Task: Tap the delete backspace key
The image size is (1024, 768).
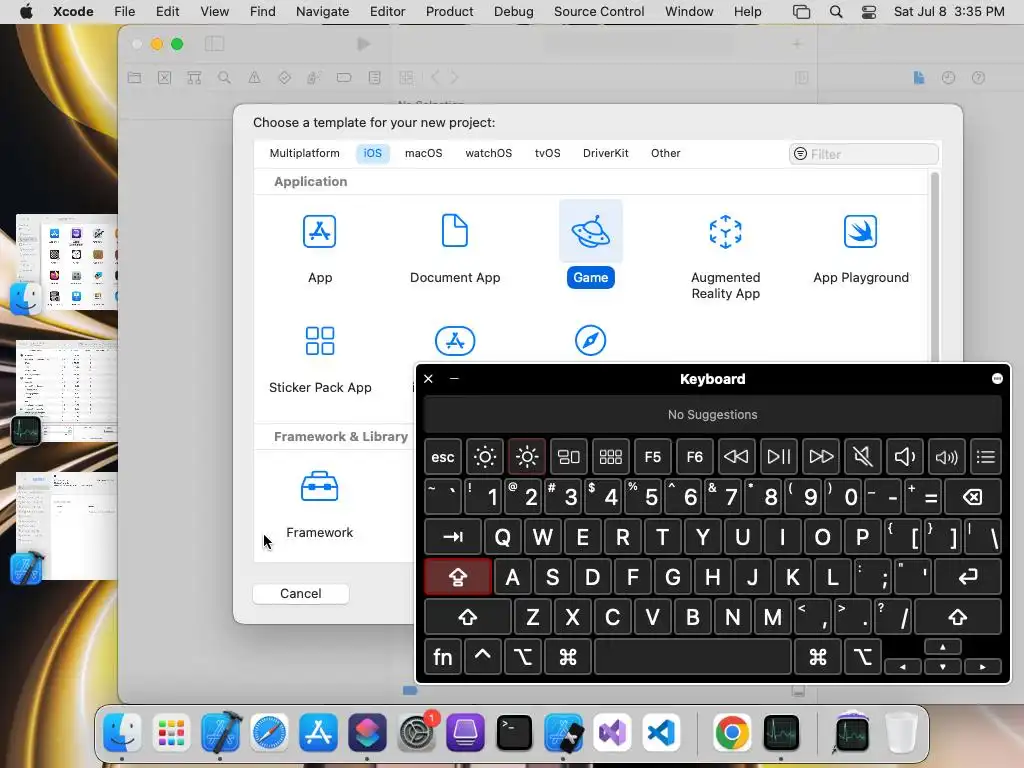Action: point(972,497)
